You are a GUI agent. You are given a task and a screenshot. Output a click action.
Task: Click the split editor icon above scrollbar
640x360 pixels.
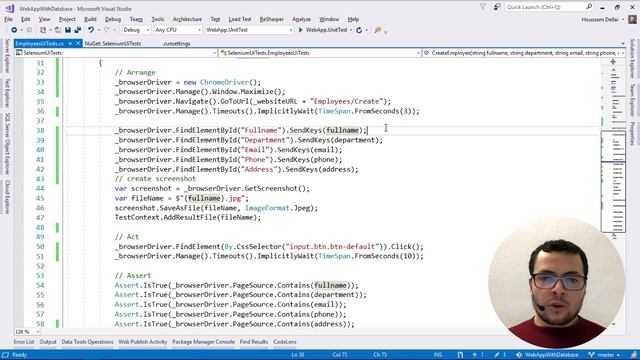pos(613,62)
